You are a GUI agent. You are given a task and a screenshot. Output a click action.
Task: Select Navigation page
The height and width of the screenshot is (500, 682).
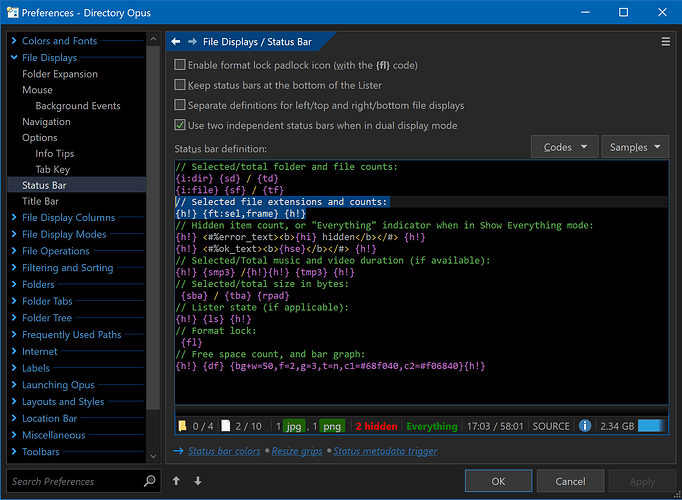[46, 122]
